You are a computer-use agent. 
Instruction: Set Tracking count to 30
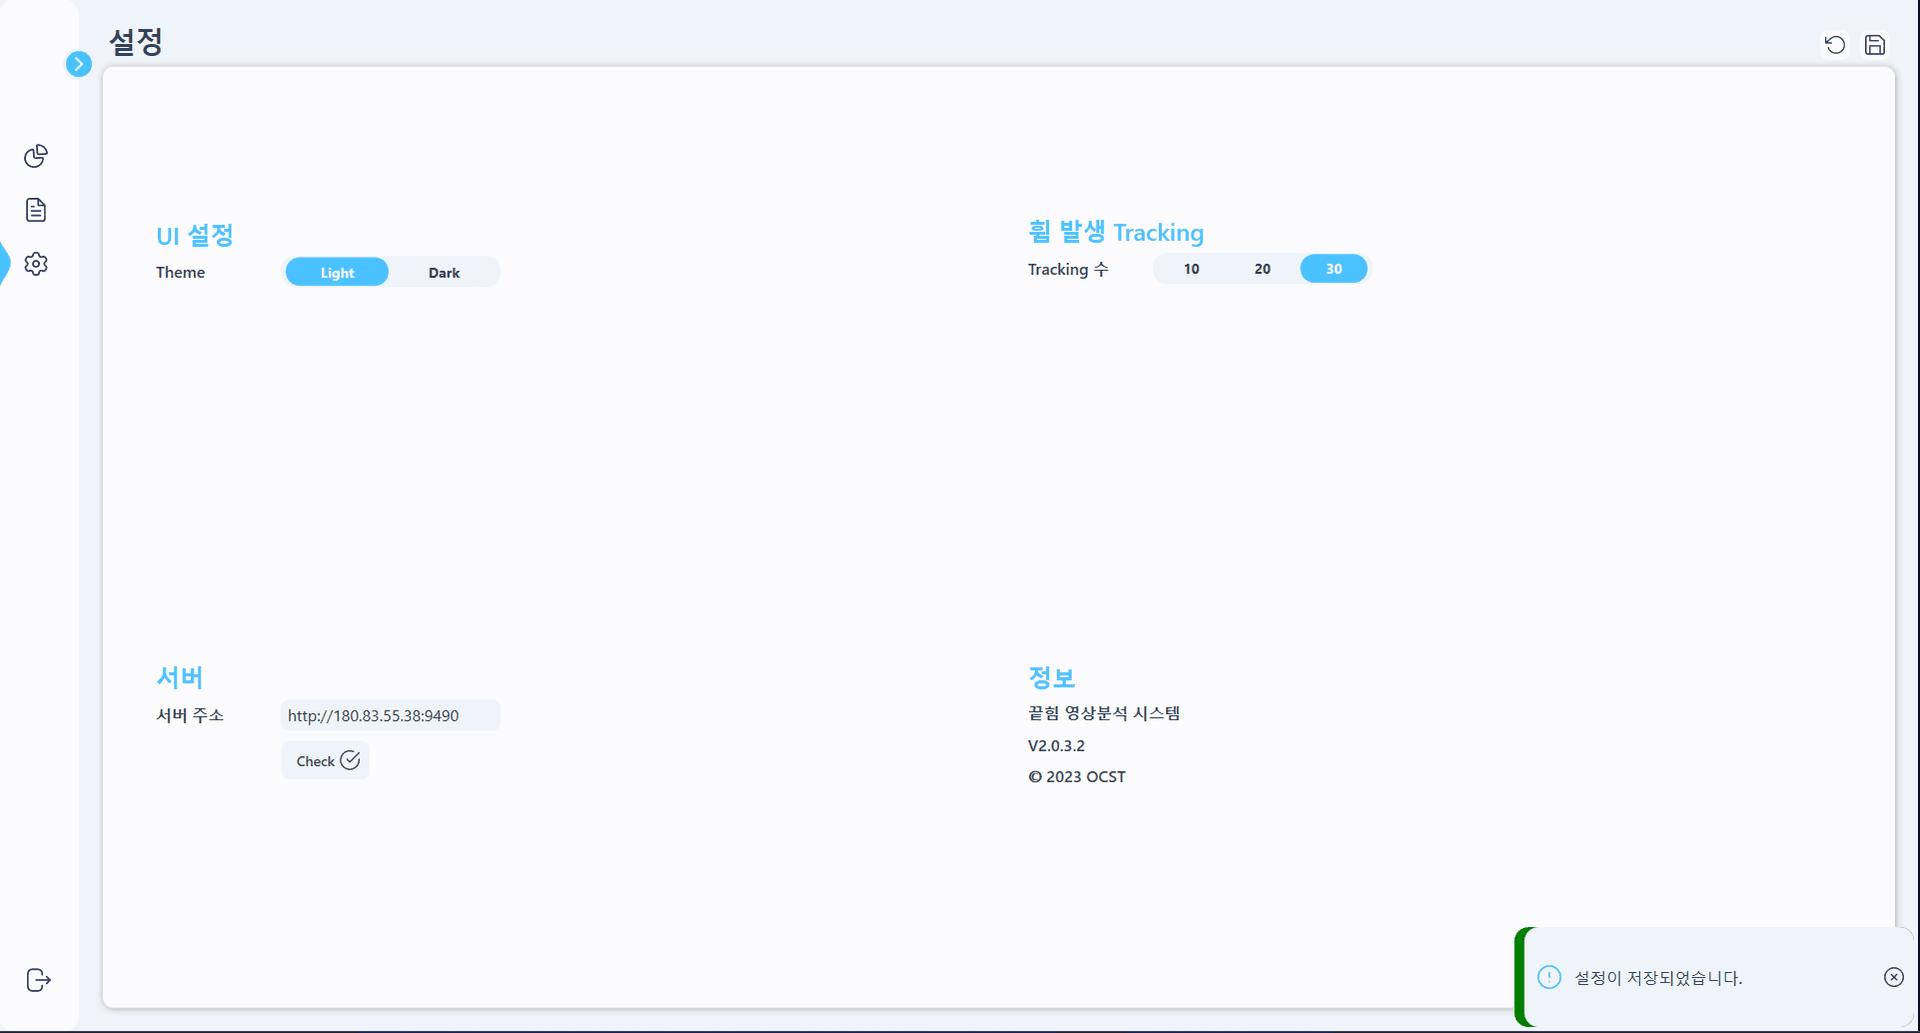coord(1333,269)
